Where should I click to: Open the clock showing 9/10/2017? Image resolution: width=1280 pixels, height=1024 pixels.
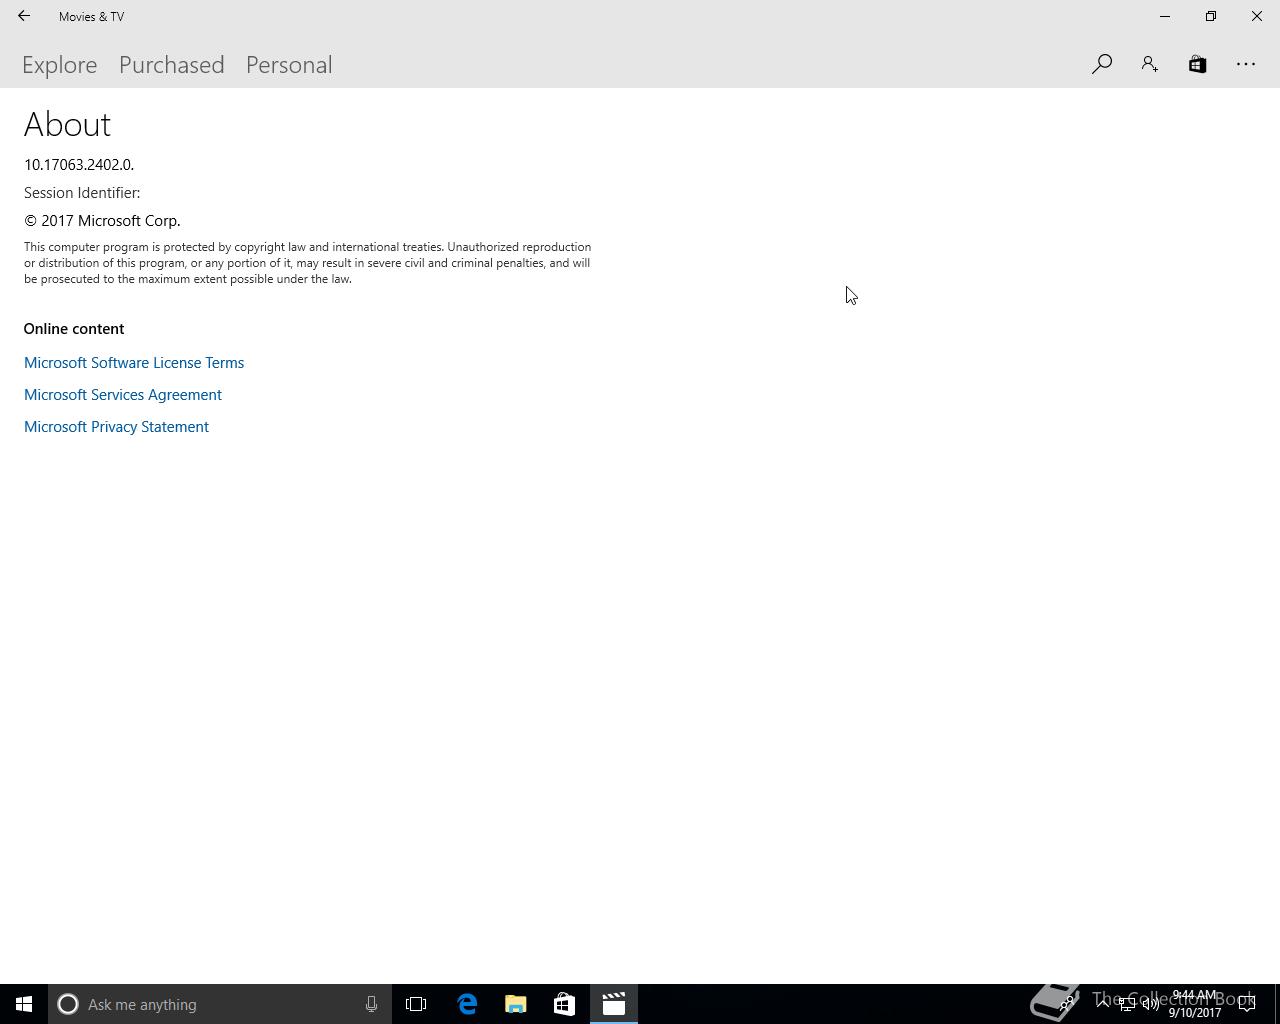click(1195, 1004)
